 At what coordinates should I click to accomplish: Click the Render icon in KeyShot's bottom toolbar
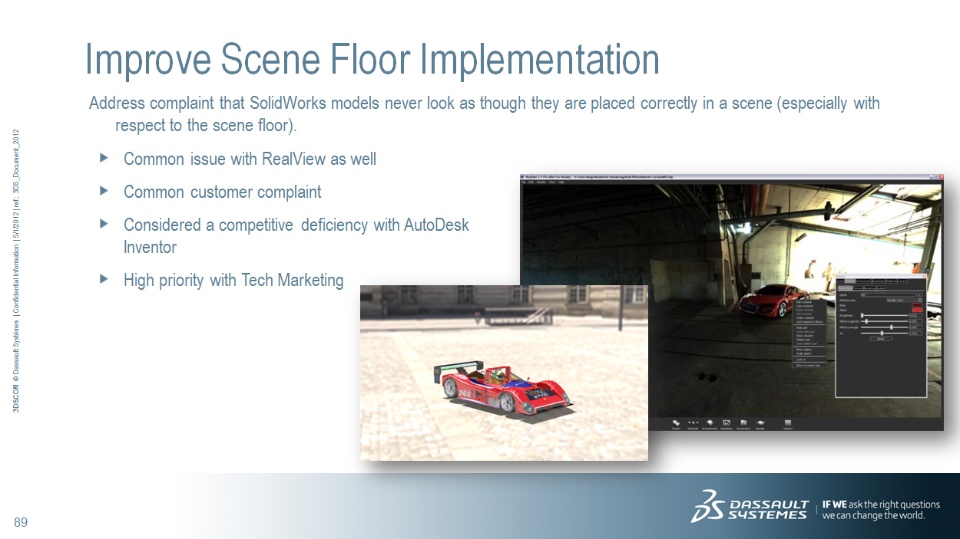click(760, 424)
